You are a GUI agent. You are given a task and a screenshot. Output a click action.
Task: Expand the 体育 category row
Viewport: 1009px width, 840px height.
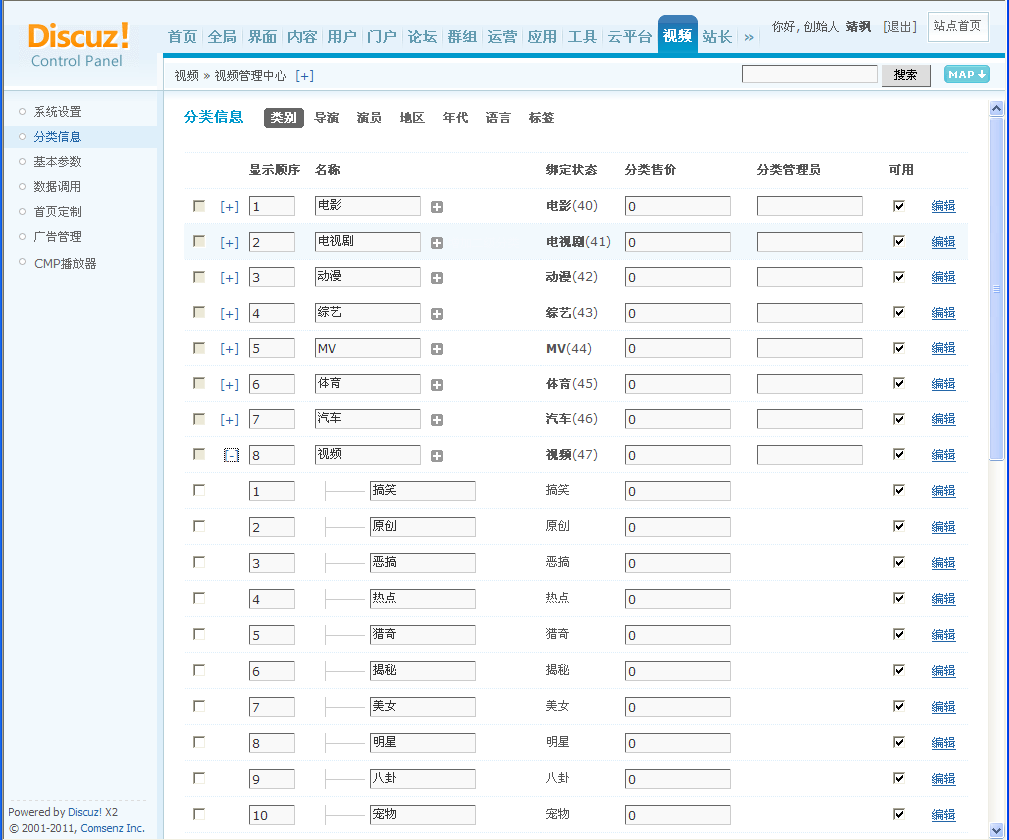[x=229, y=384]
